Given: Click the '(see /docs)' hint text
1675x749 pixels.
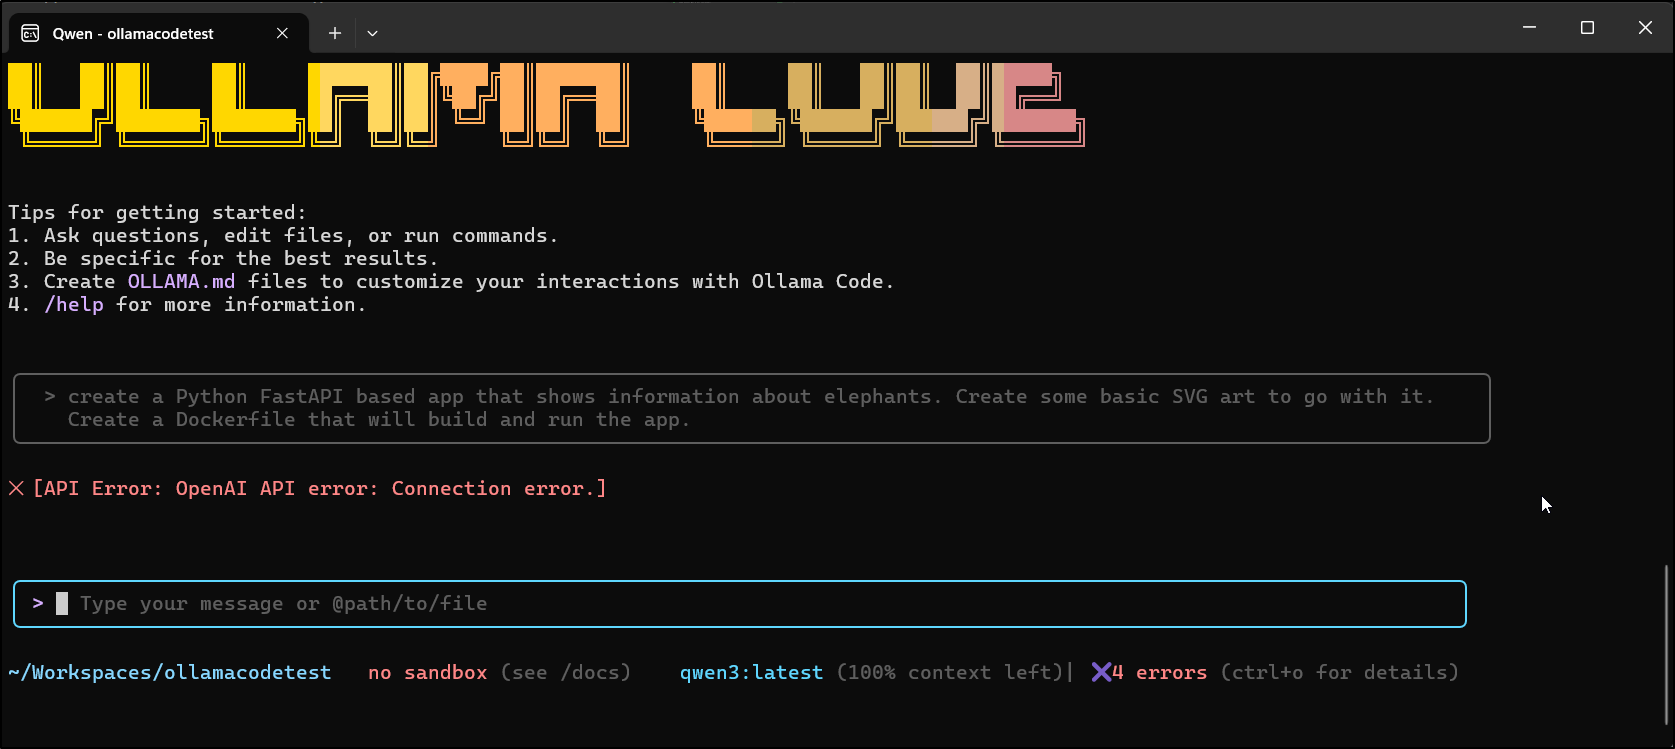Looking at the screenshot, I should pos(566,672).
